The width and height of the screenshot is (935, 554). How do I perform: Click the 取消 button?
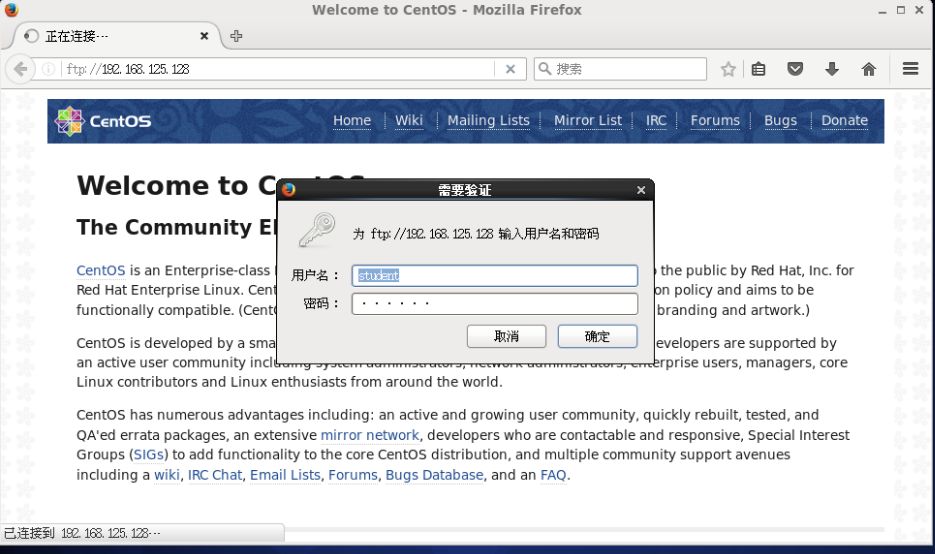(506, 336)
